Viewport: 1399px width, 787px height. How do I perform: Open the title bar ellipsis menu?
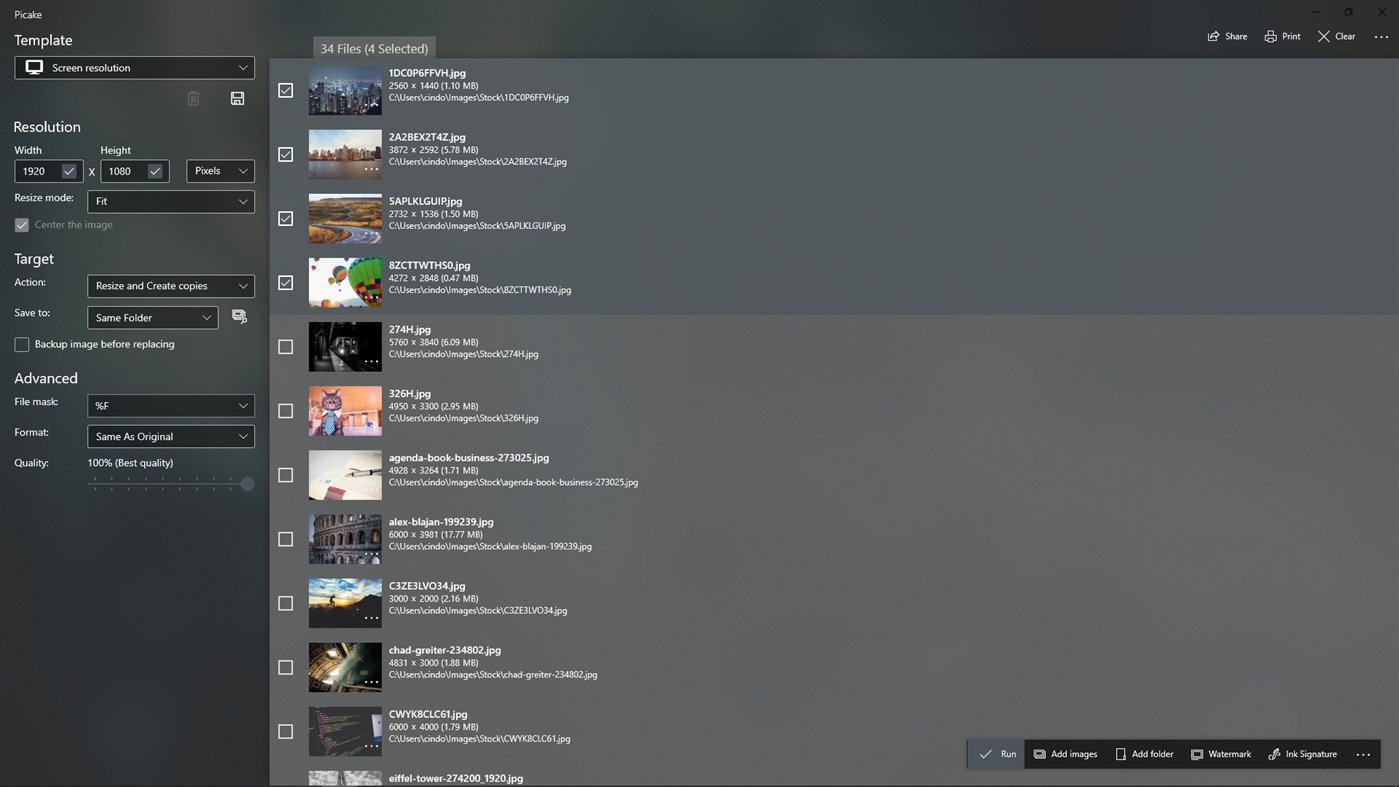pyautogui.click(x=1381, y=36)
